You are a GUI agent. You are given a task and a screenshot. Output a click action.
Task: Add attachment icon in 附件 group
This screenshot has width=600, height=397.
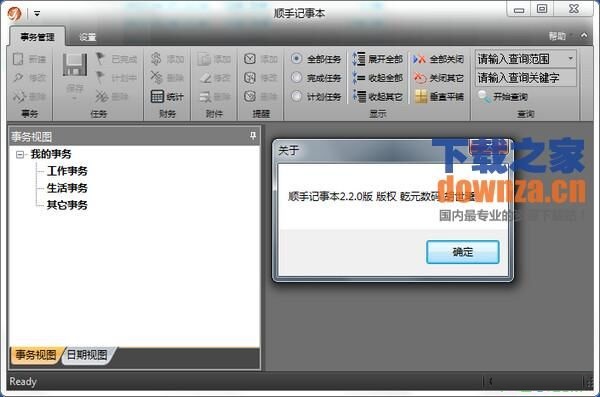(204, 59)
